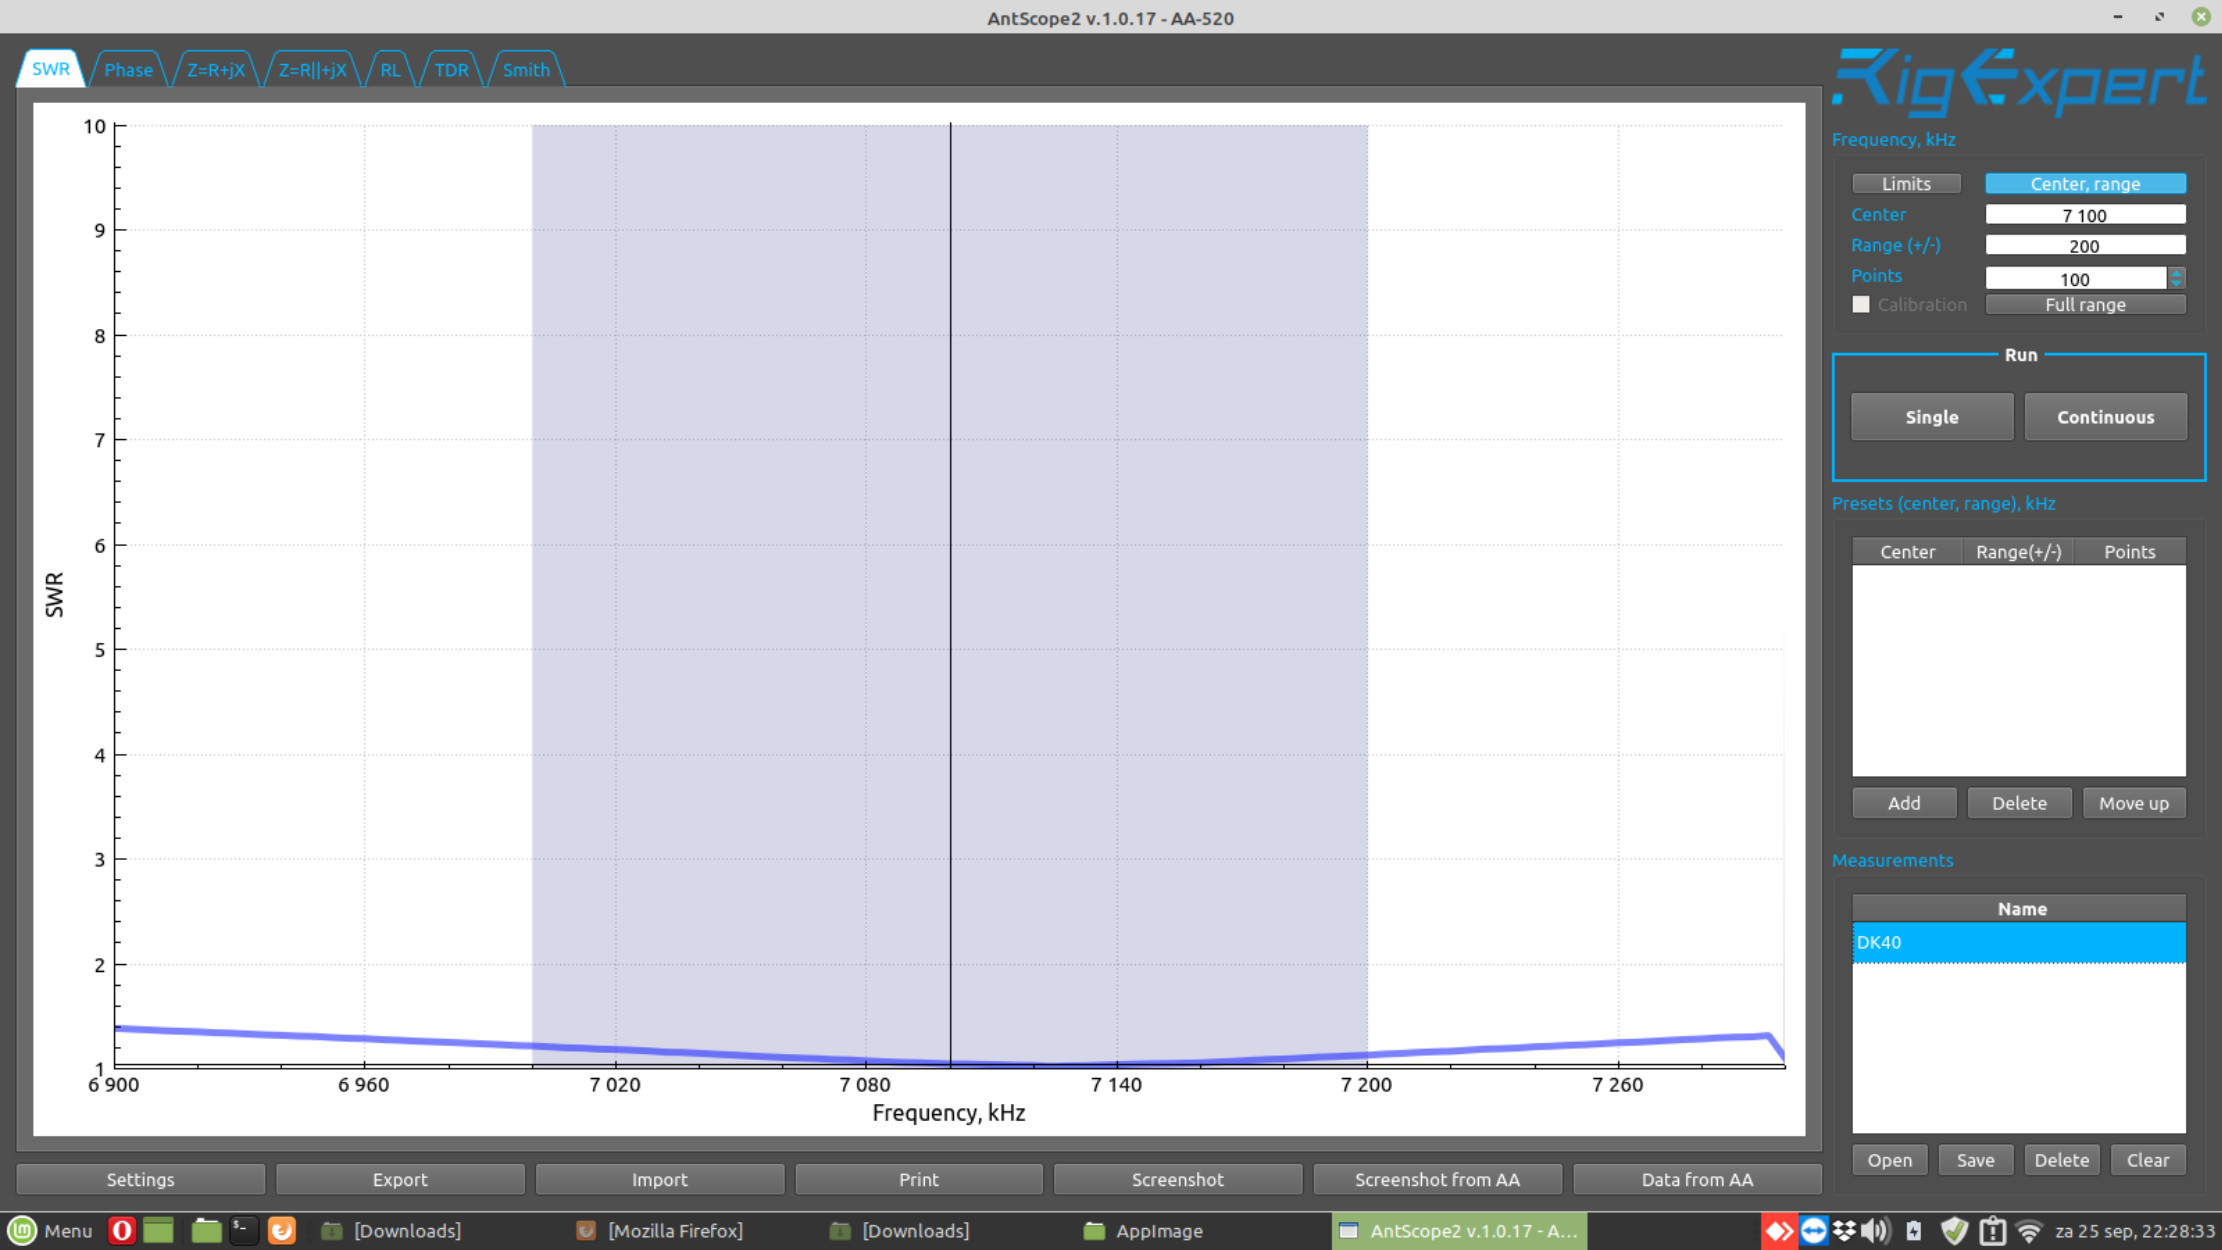The image size is (2222, 1250).
Task: Enable the Calibration checkbox
Action: [1860, 305]
